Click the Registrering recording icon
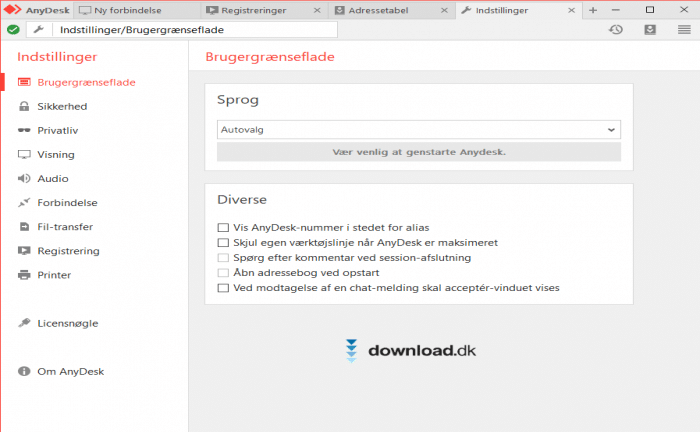700x432 pixels. [24, 251]
